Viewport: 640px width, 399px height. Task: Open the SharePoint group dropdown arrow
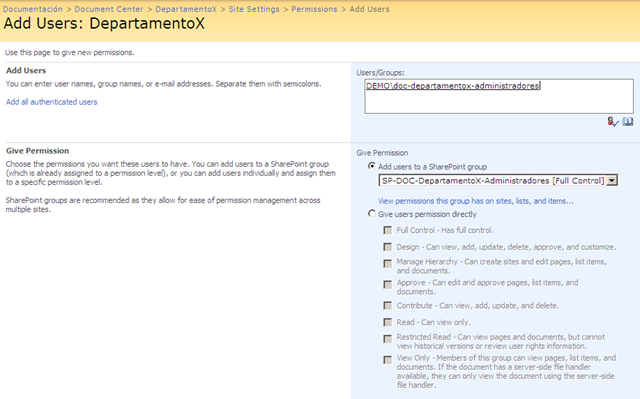click(612, 180)
